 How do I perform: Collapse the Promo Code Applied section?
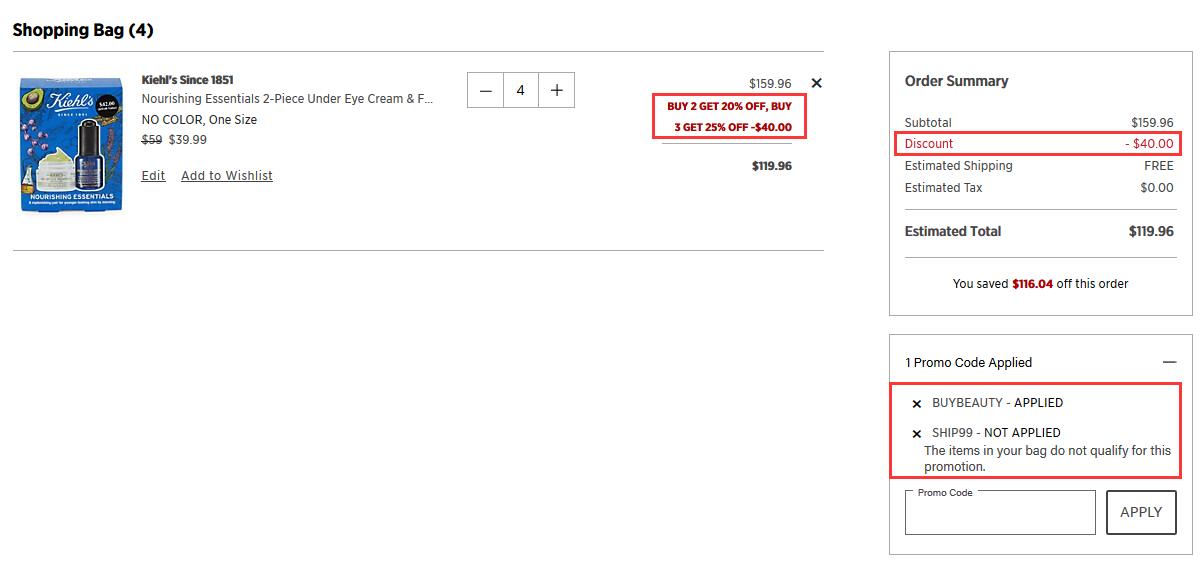tap(1169, 362)
